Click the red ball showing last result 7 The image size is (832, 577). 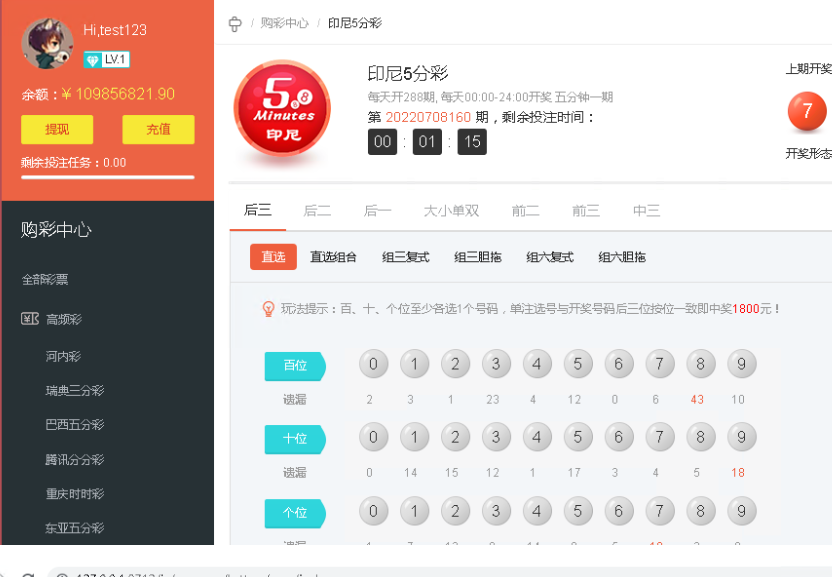[807, 112]
